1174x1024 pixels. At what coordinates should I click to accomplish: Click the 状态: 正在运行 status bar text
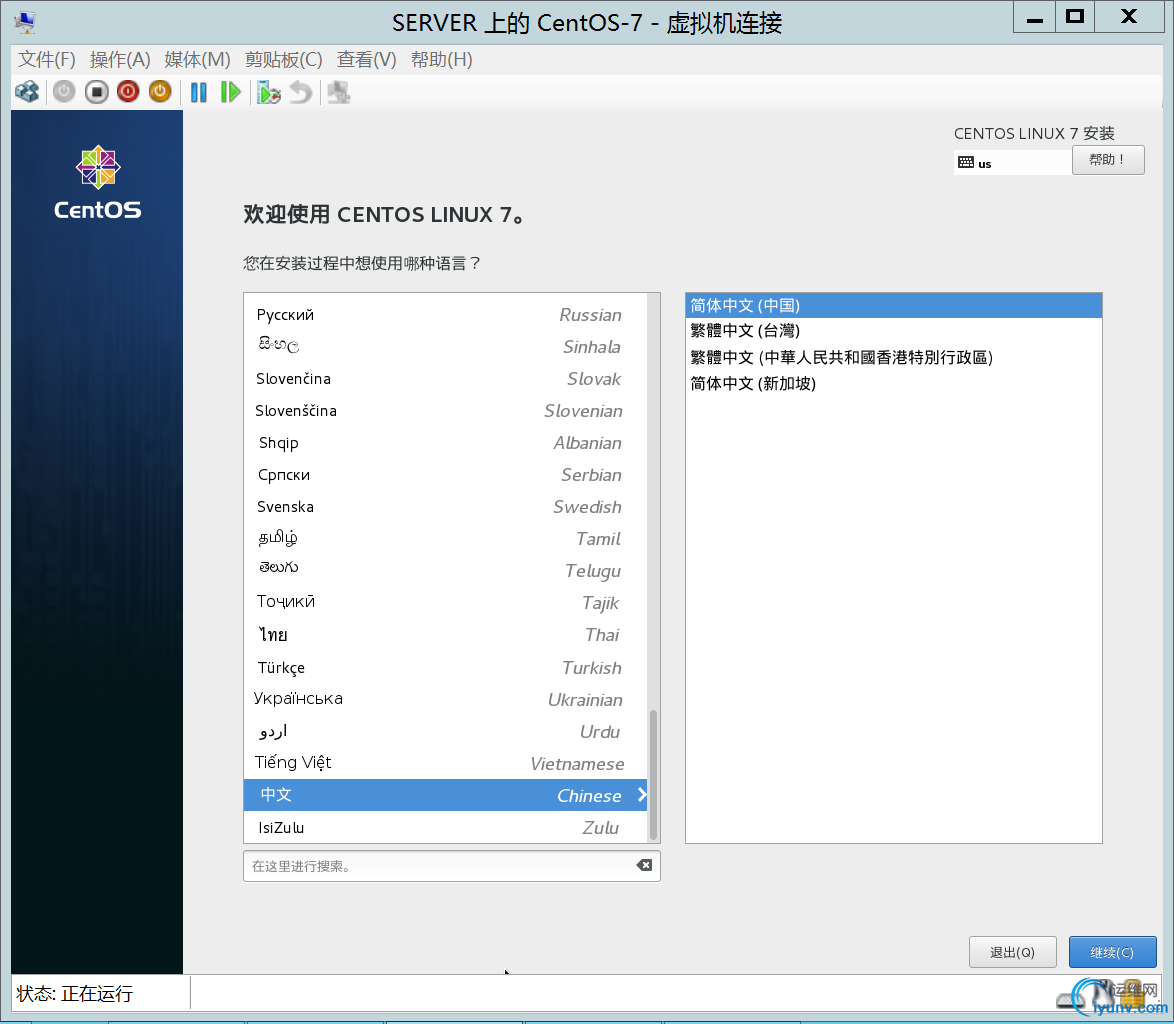point(75,993)
